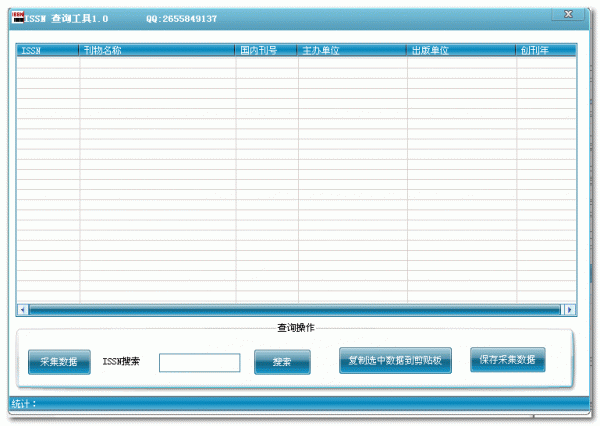The image size is (600, 426).
Task: Close the ISSN query tool window
Action: click(568, 14)
